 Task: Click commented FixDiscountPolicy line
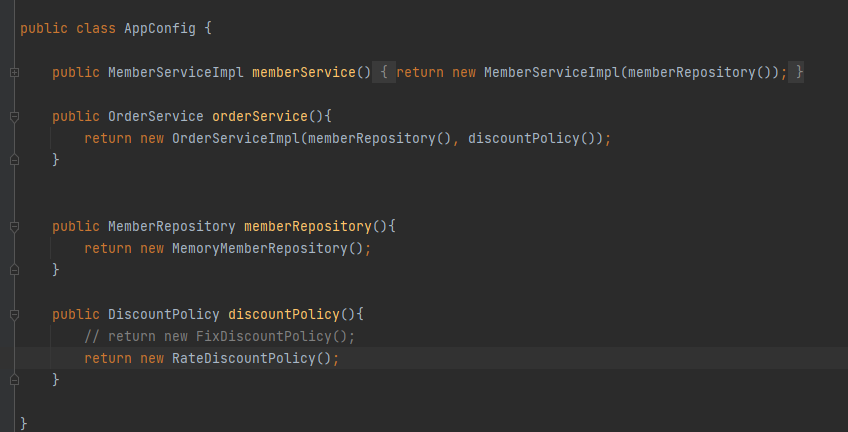[x=220, y=336]
